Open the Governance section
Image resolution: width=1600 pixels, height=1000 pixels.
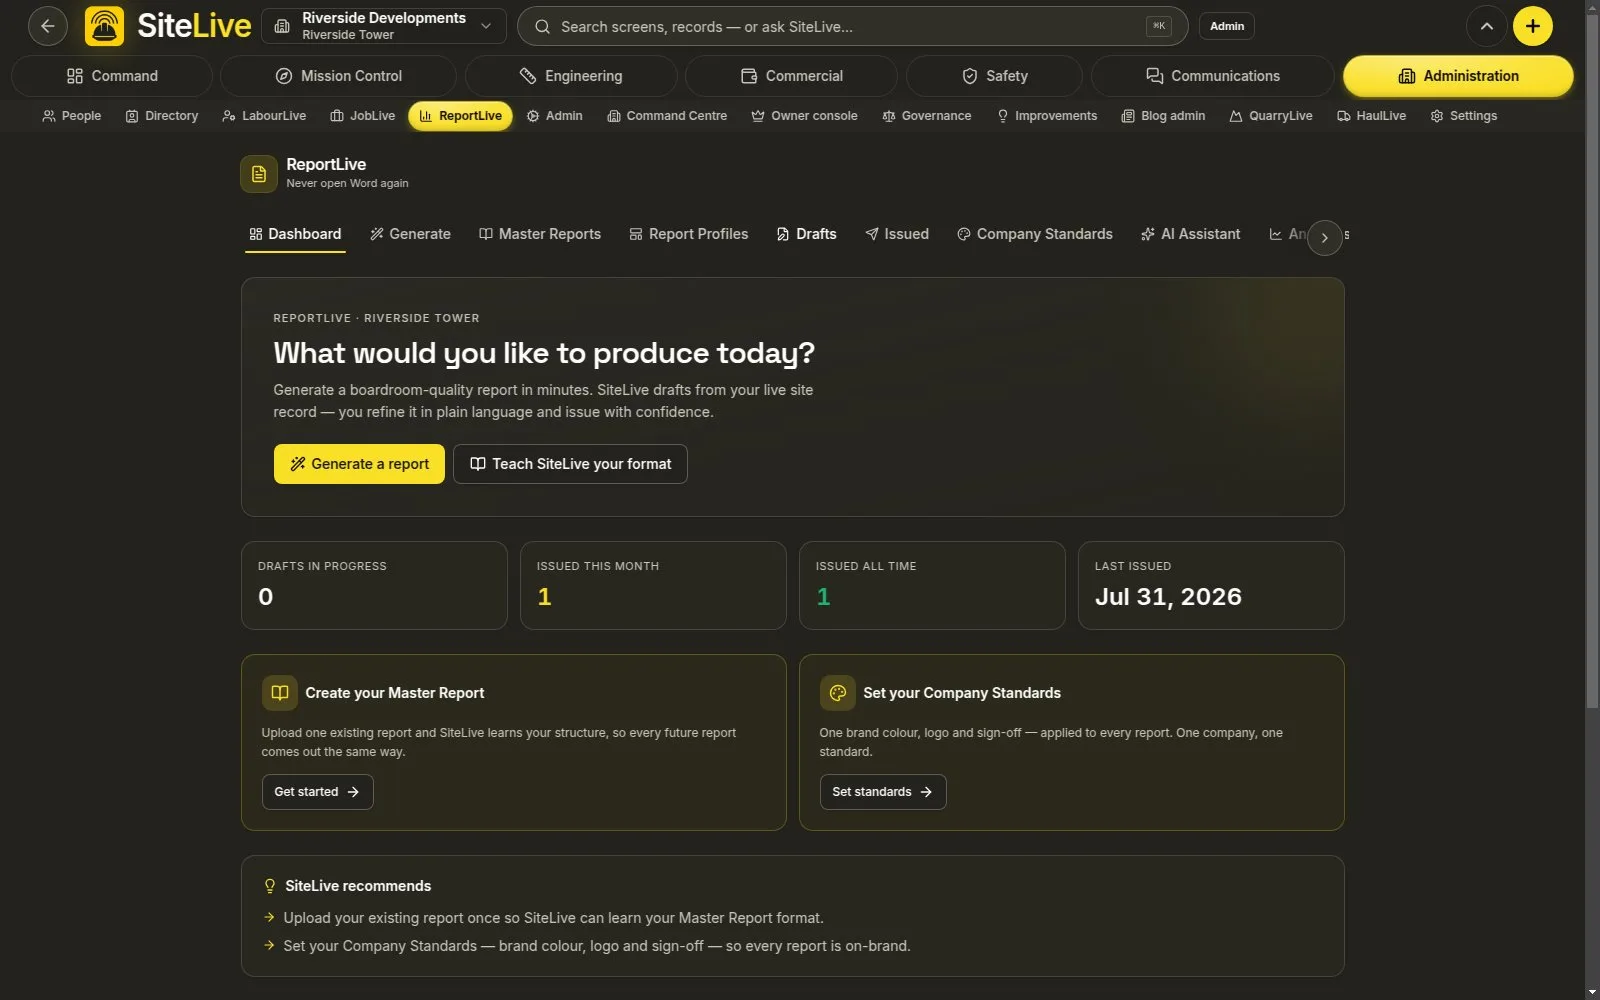(927, 116)
